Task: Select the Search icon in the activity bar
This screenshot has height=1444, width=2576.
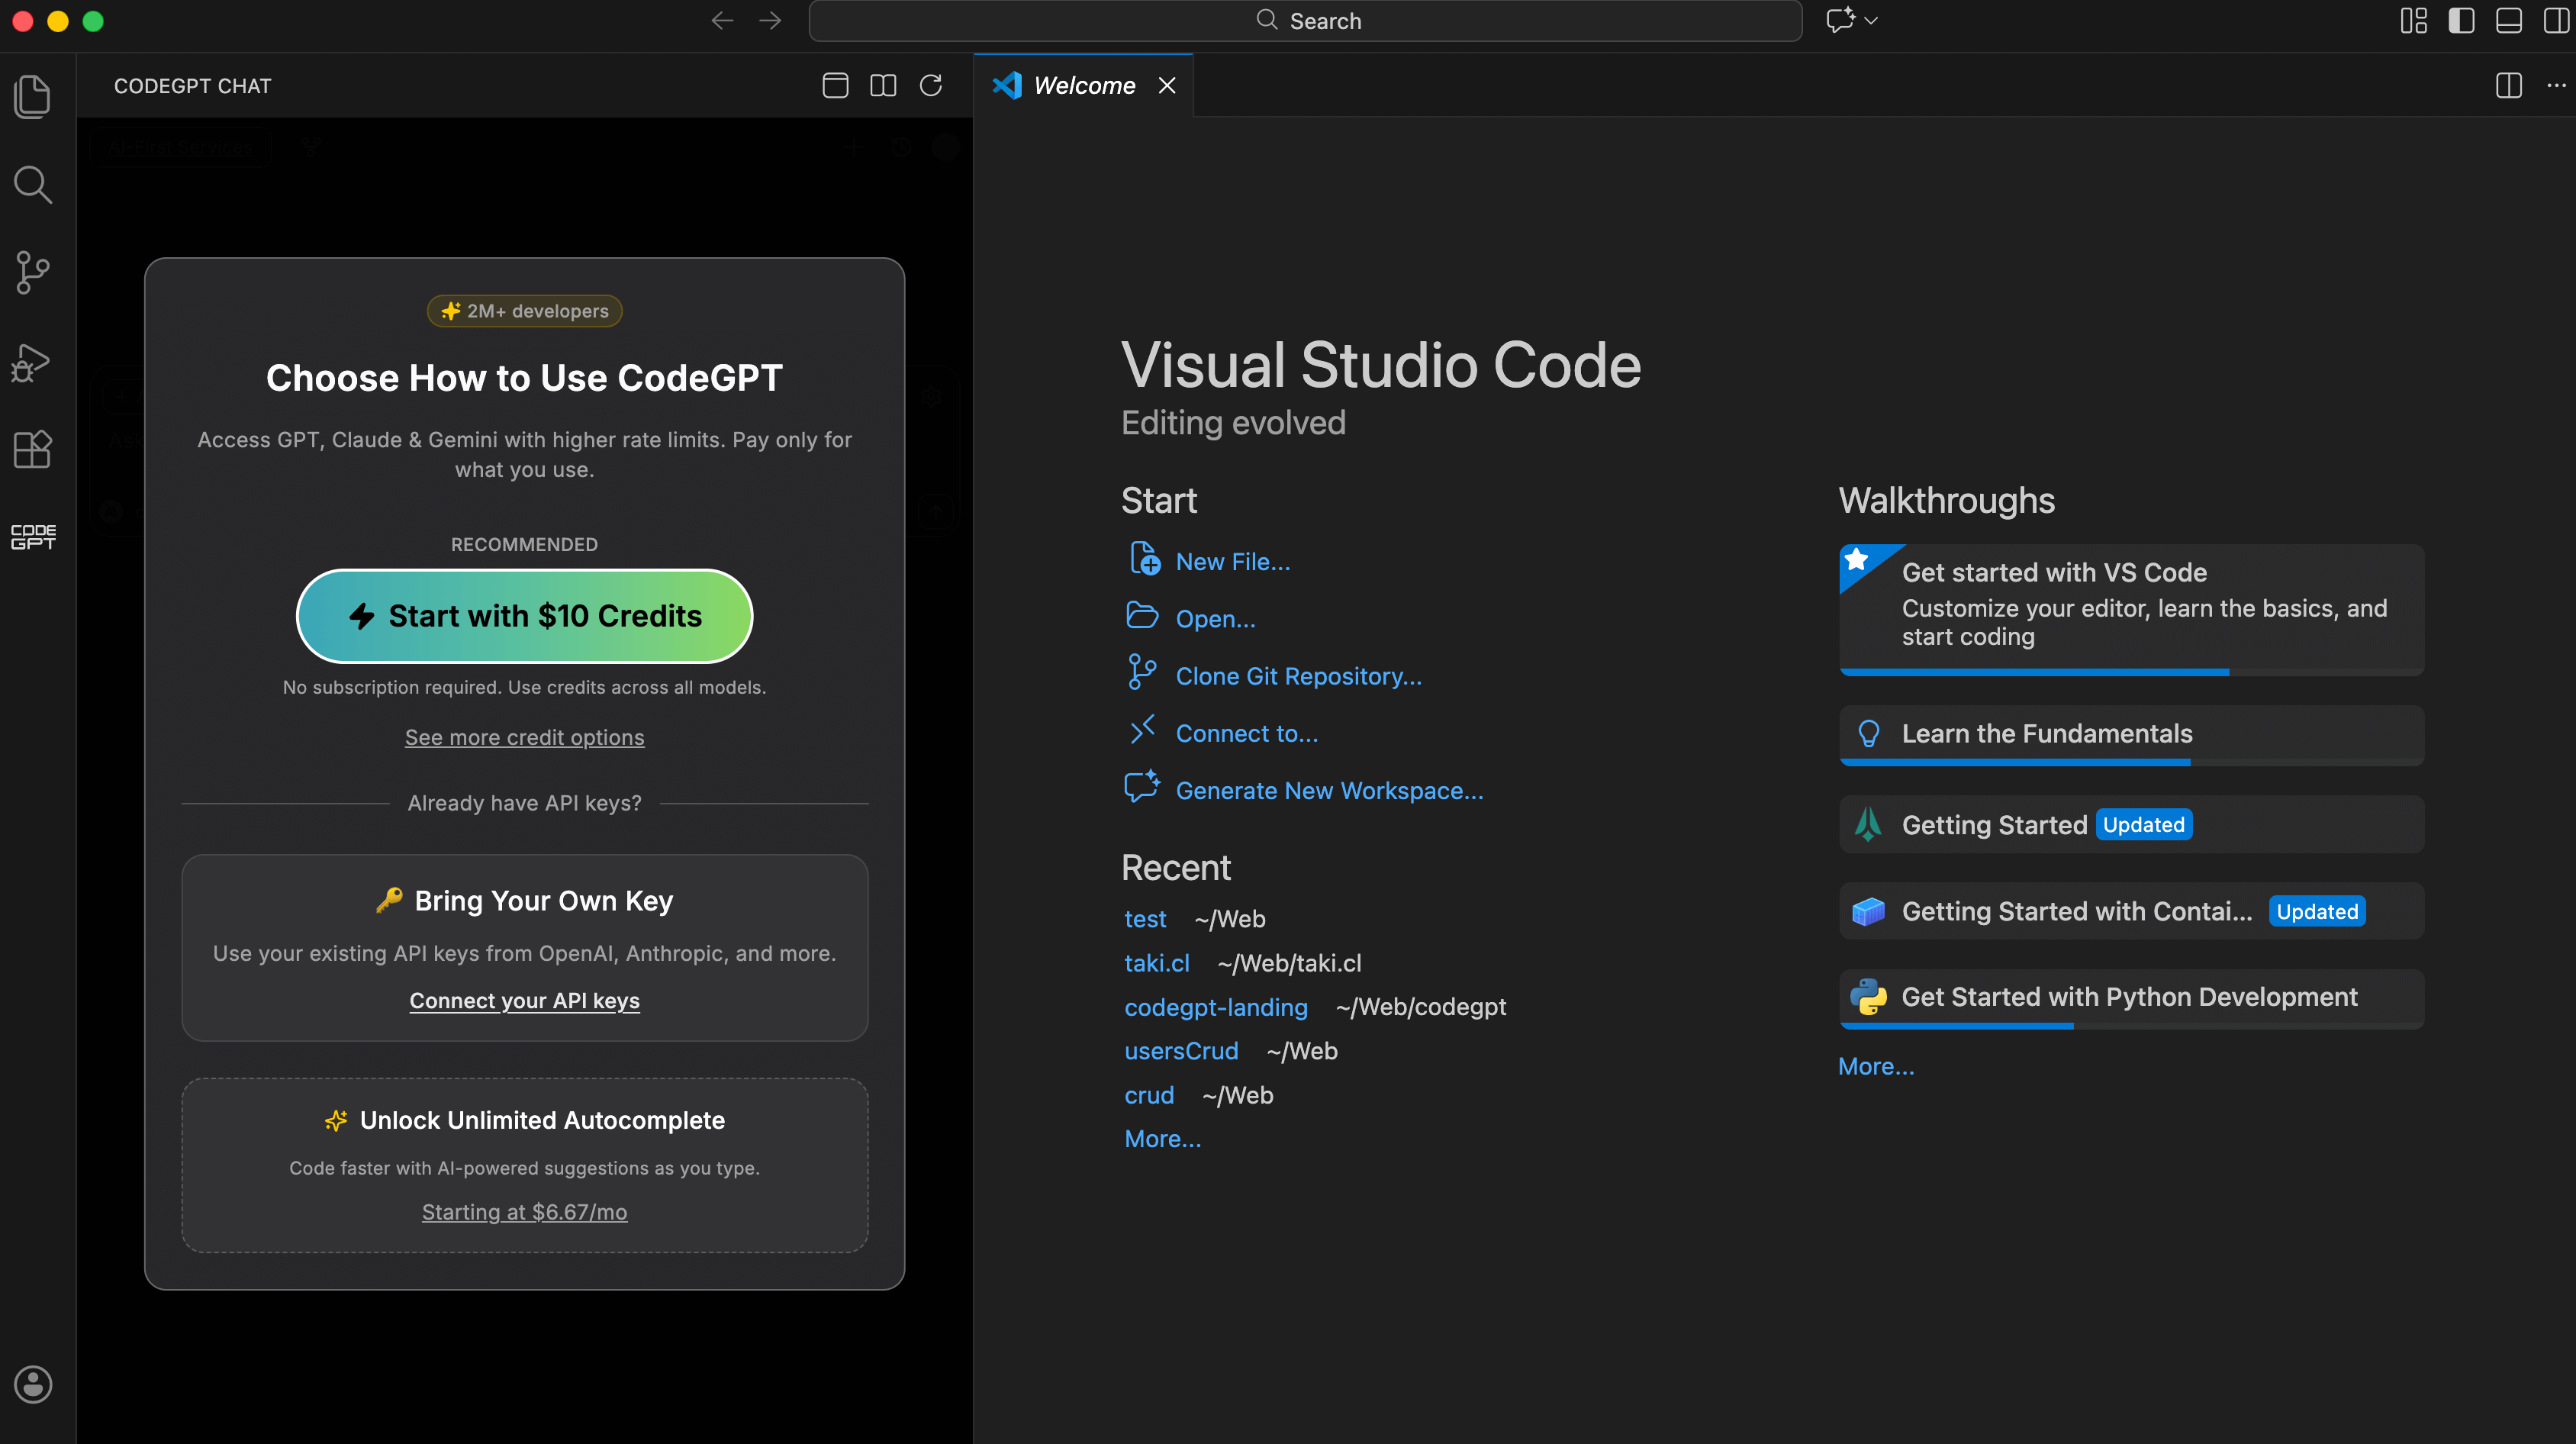Action: click(33, 184)
